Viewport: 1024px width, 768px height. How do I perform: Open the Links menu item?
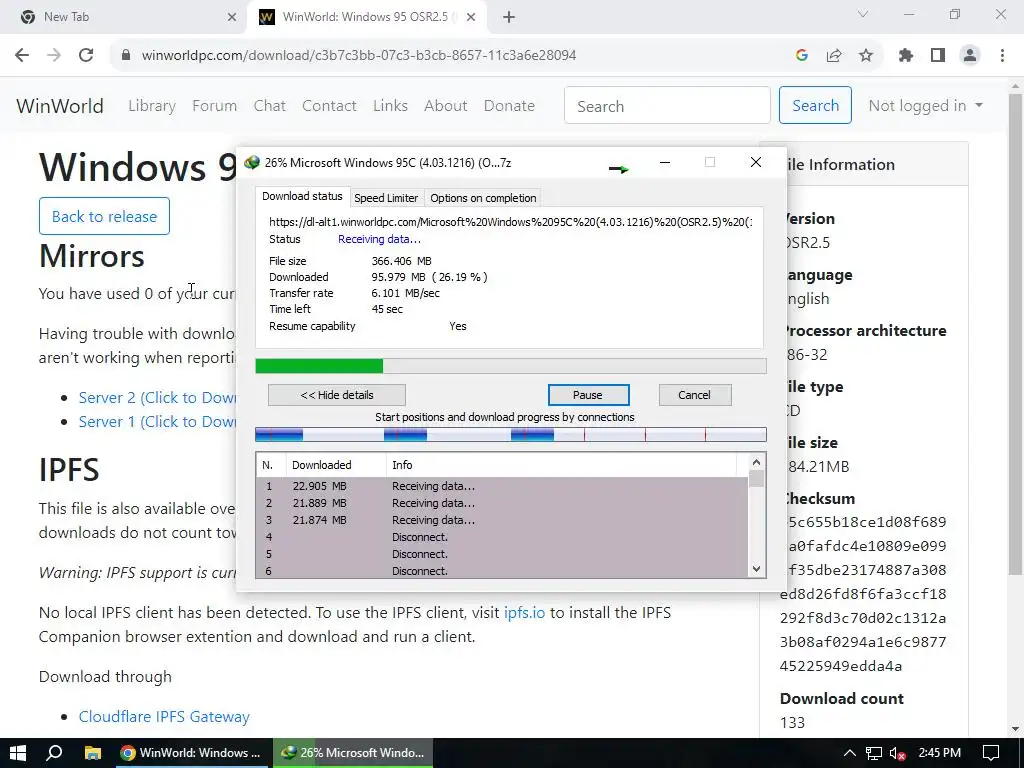click(x=391, y=106)
